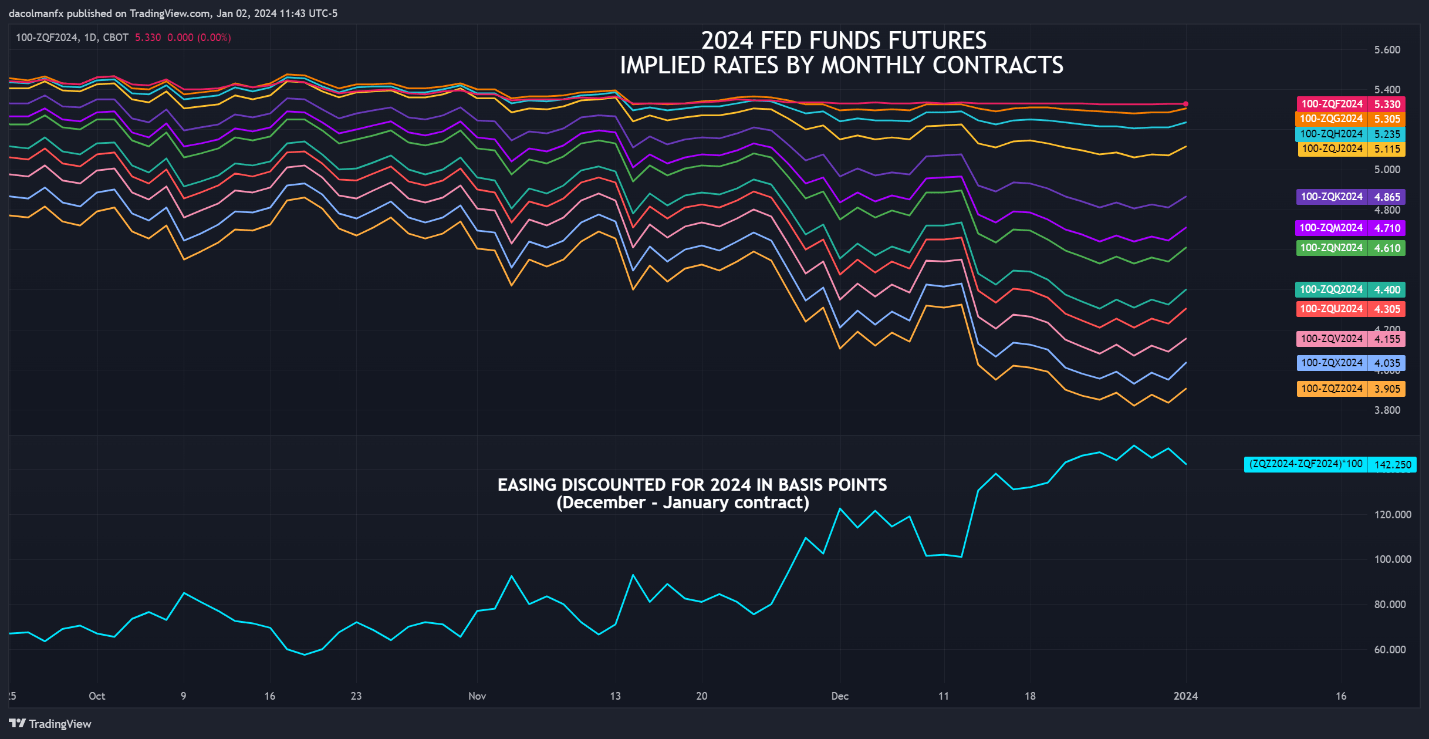This screenshot has height=739, width=1429.
Task: Click the 5.330 price value tag
Action: coord(1388,104)
